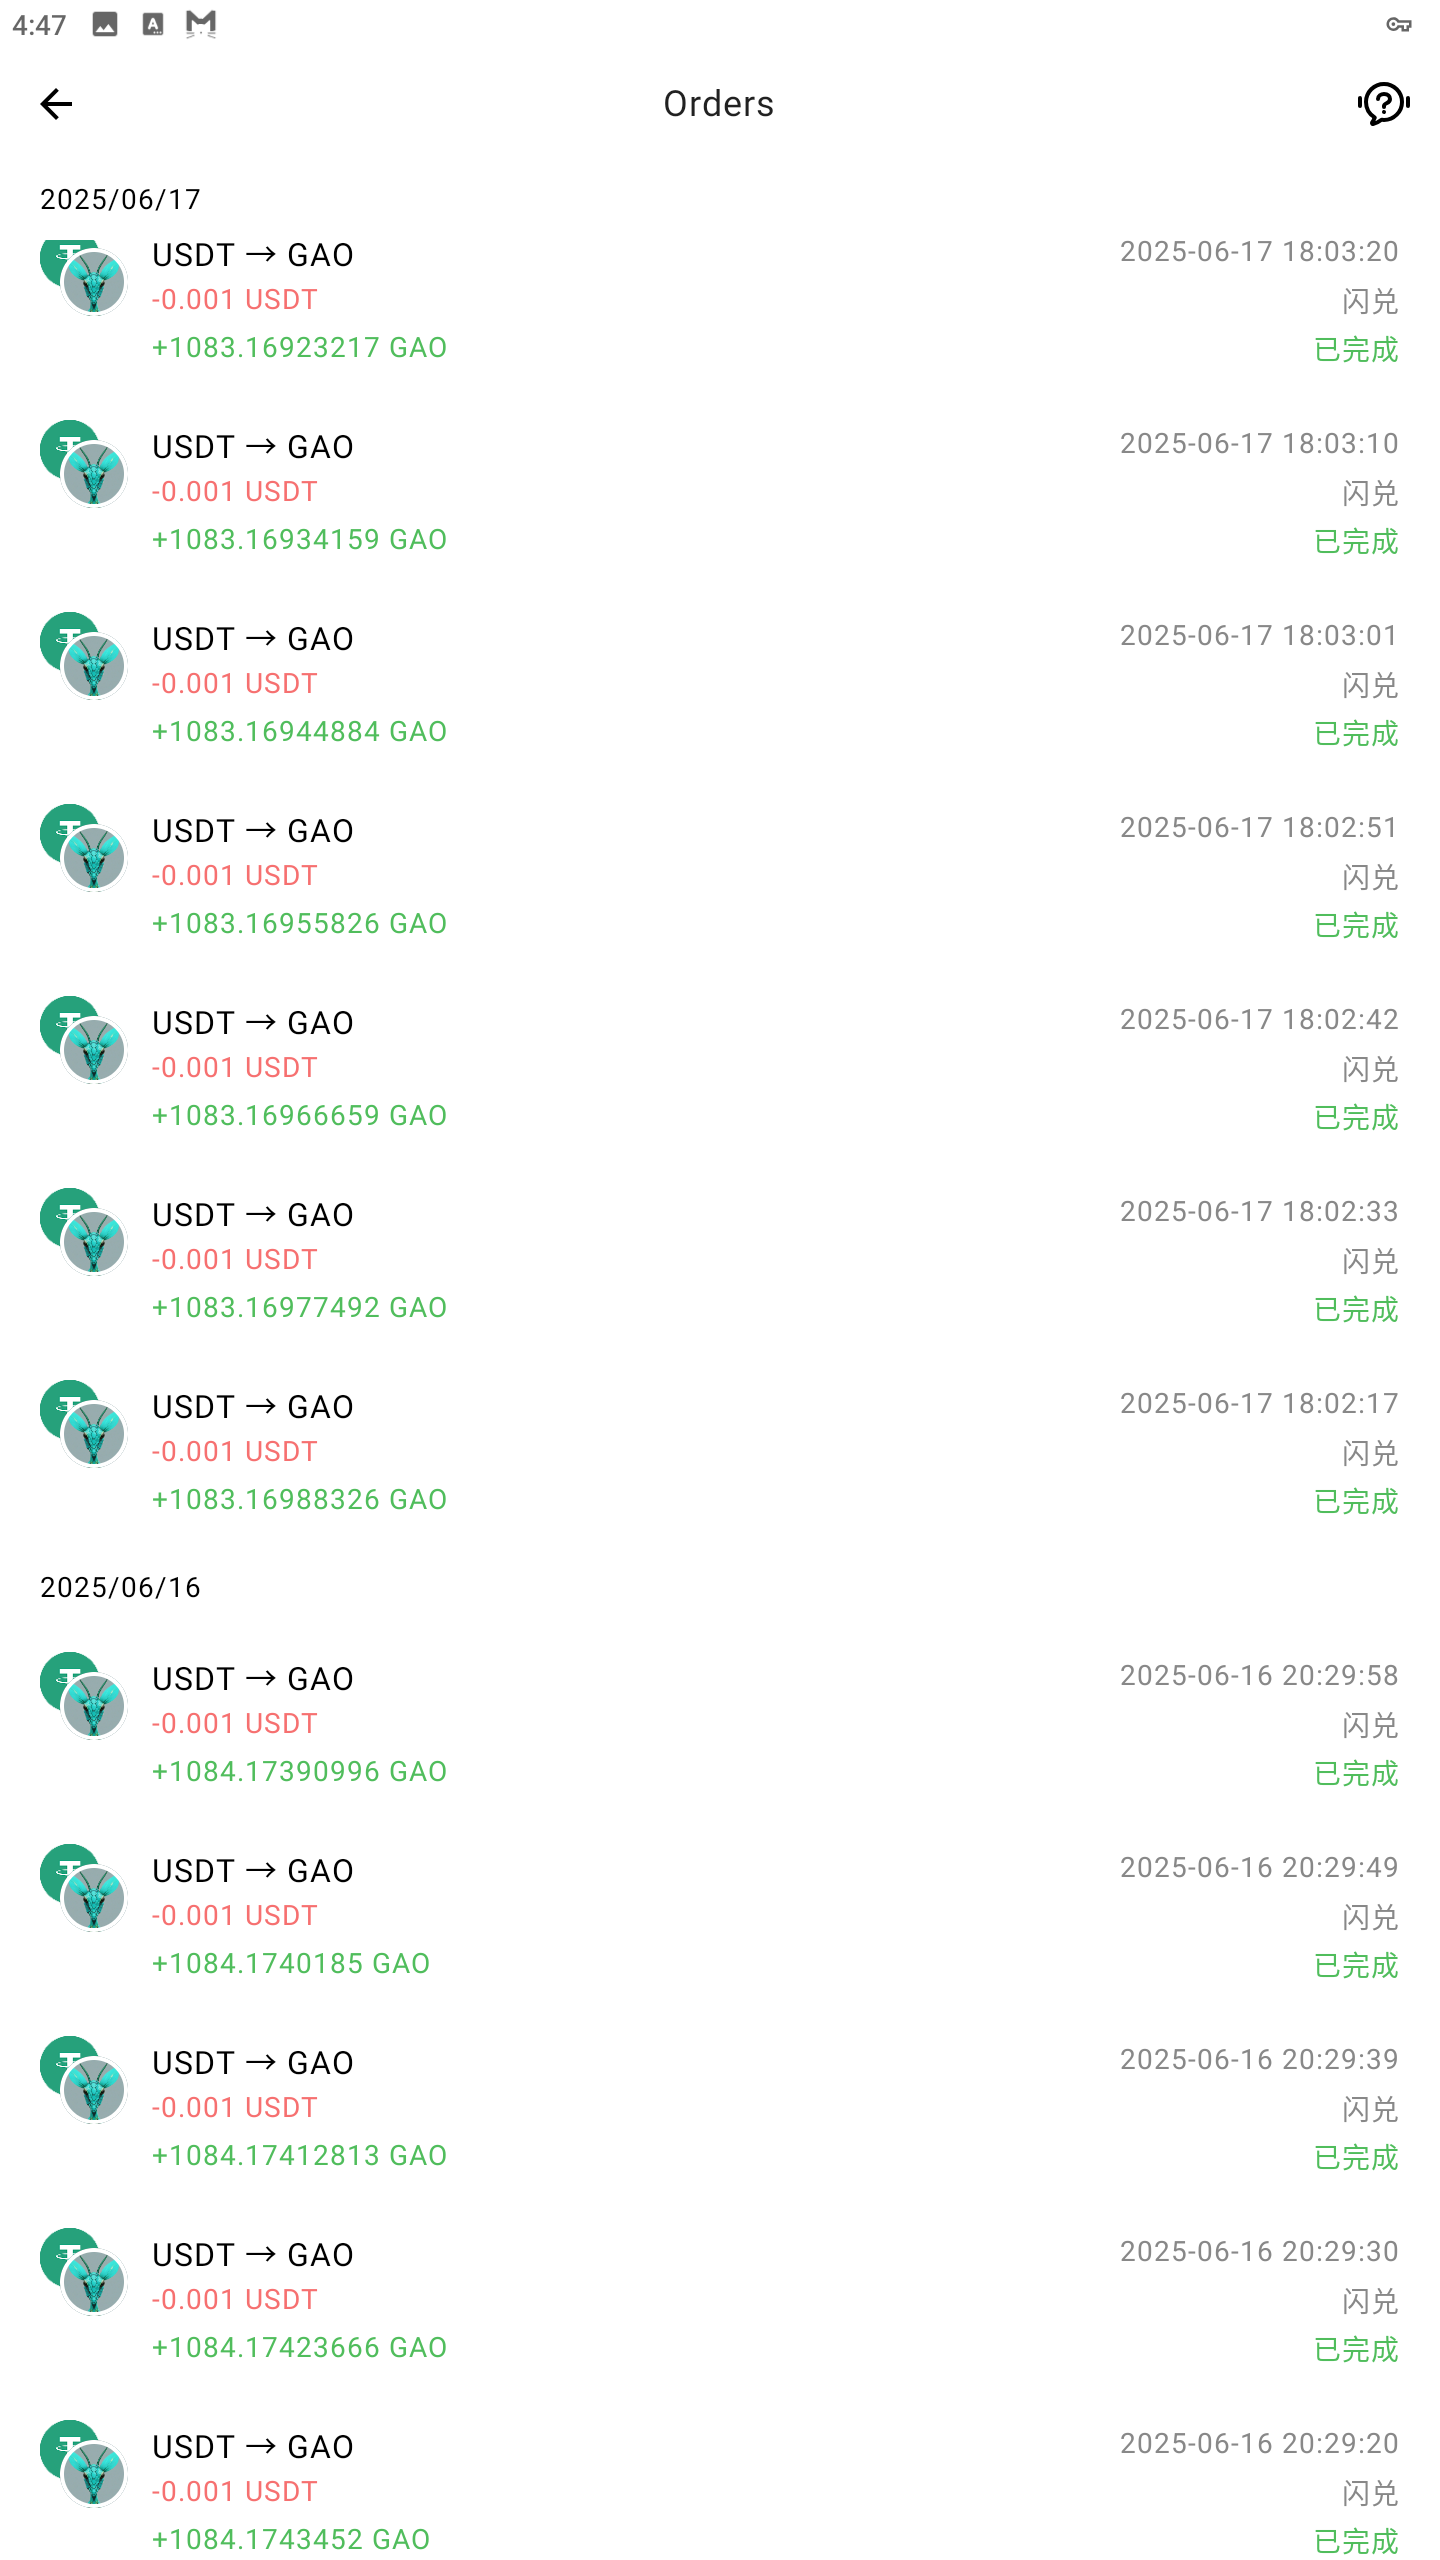
Task: Open the help support chat icon
Action: [x=1384, y=104]
